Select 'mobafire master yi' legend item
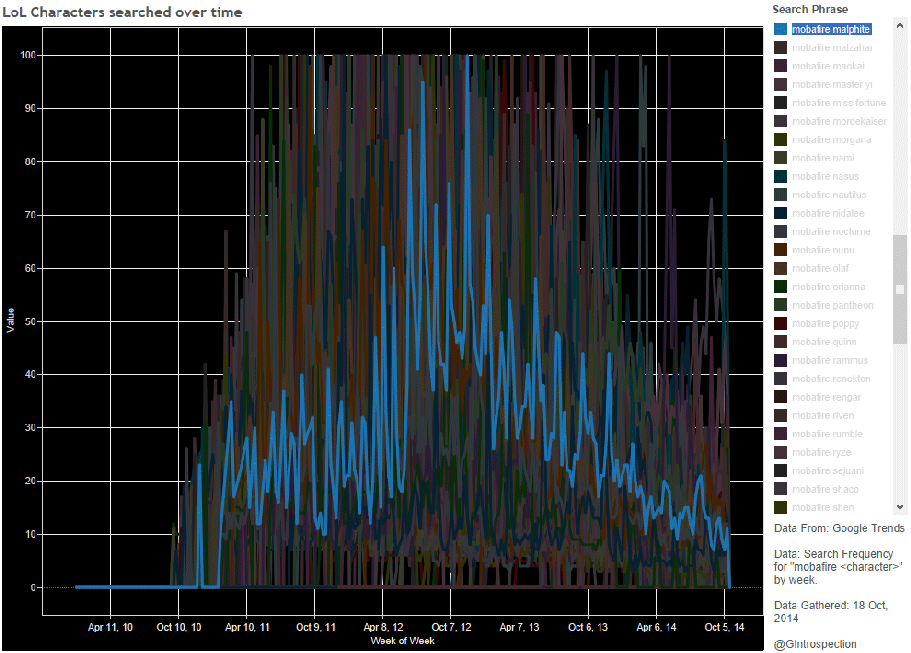Screen dimensions: 911x653 [830, 84]
